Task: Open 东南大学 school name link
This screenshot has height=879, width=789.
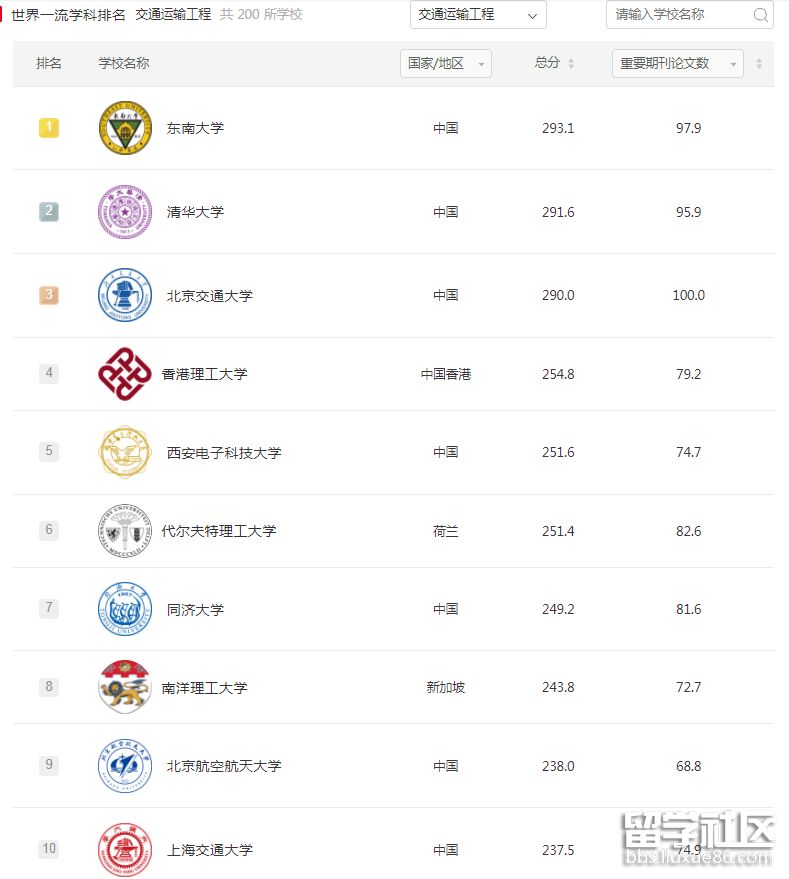Action: click(x=195, y=128)
